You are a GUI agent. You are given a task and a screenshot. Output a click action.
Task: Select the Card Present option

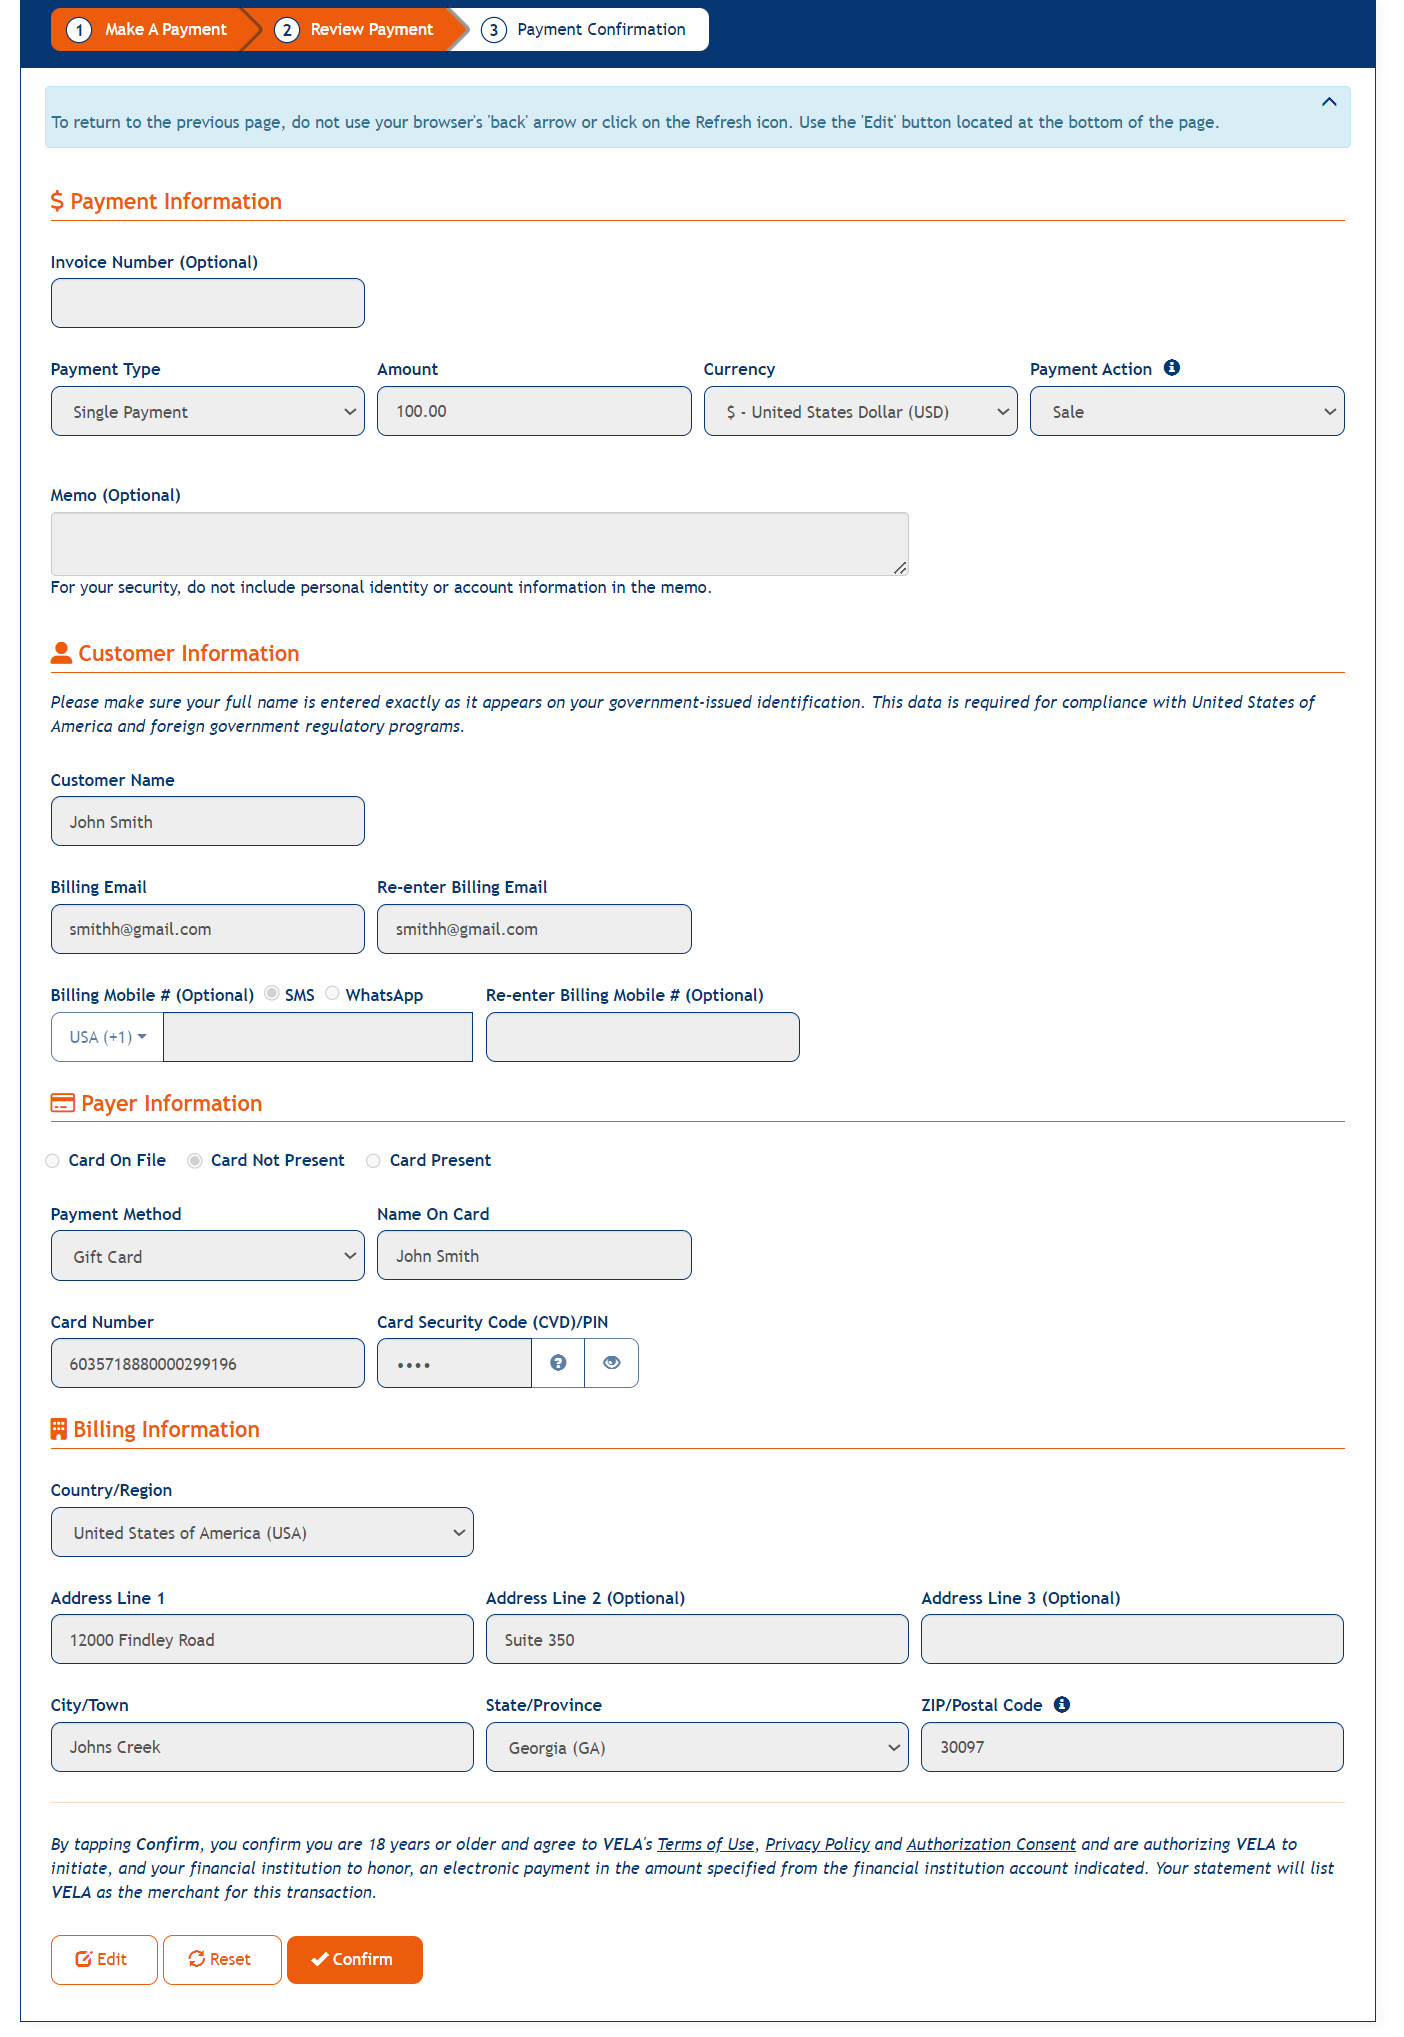373,1160
